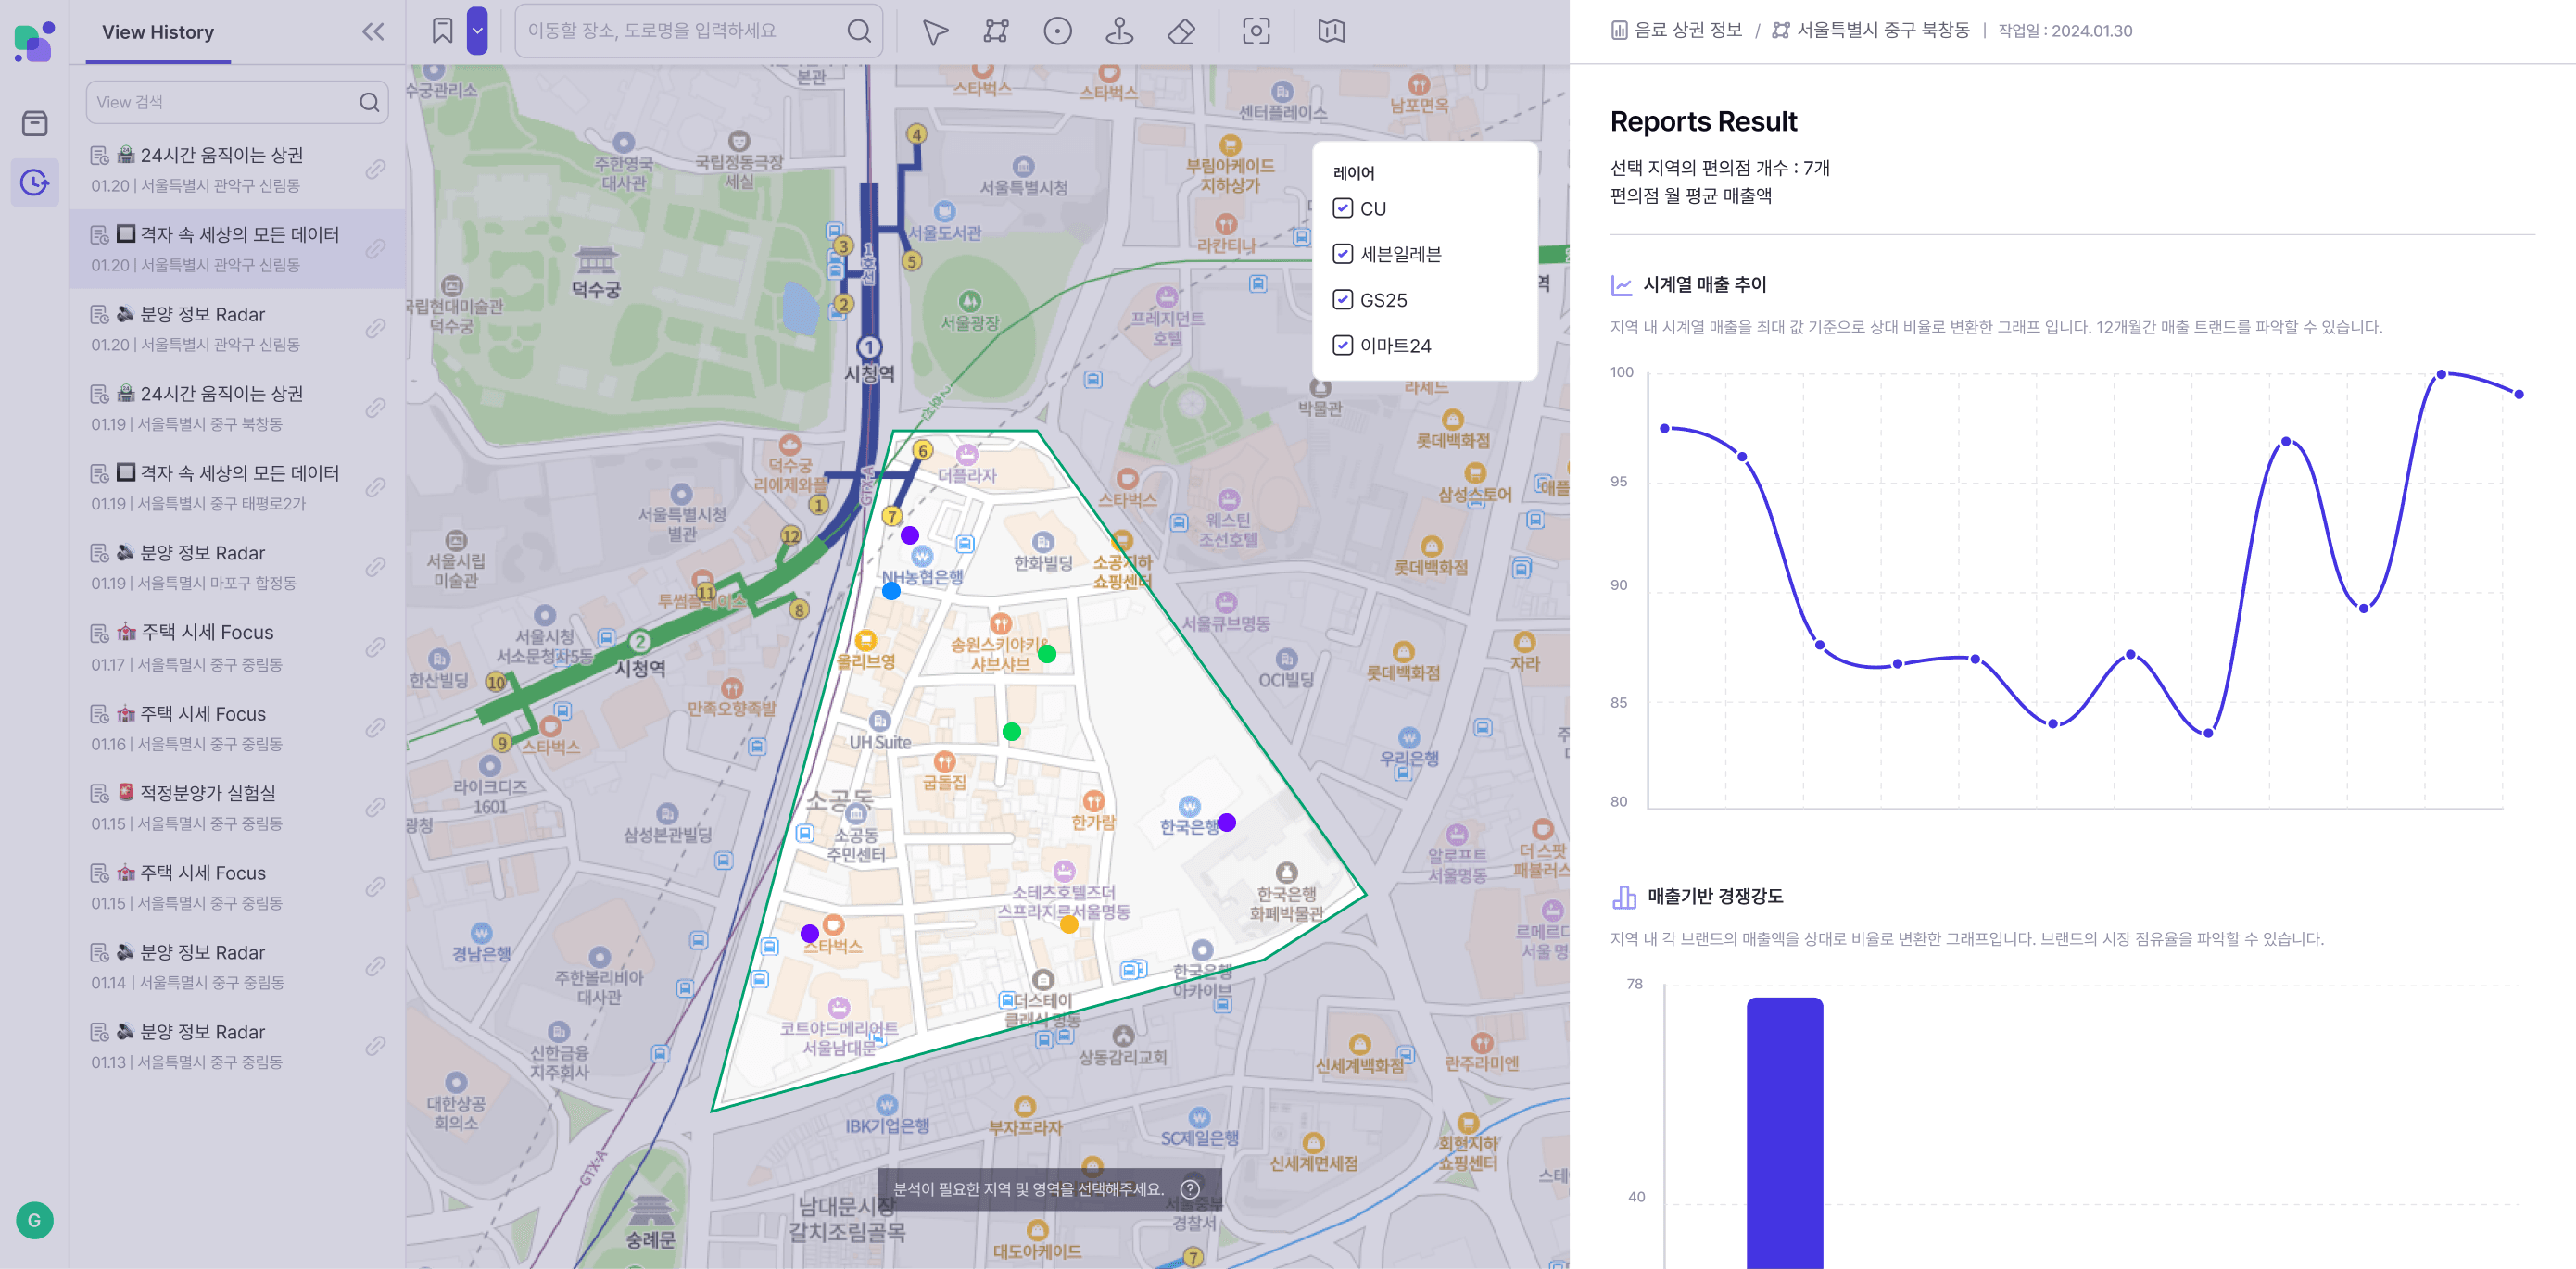Select the eraser tool
2576x1269 pixels.
pyautogui.click(x=1181, y=31)
